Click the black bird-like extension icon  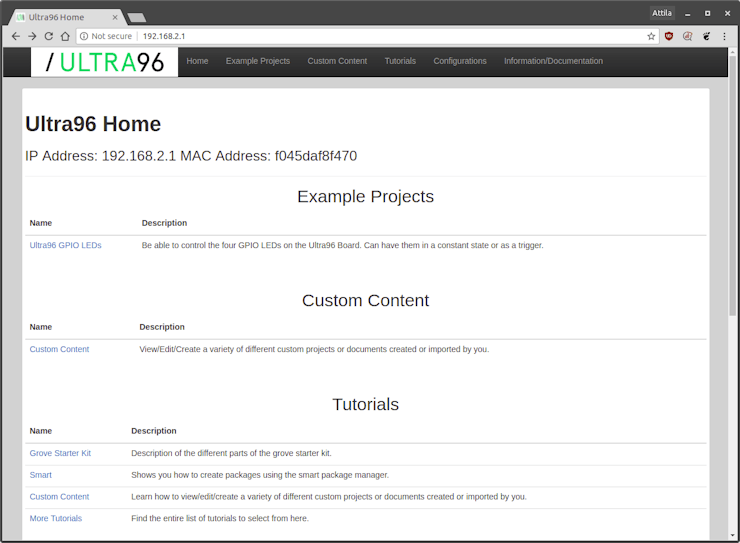pyautogui.click(x=706, y=36)
